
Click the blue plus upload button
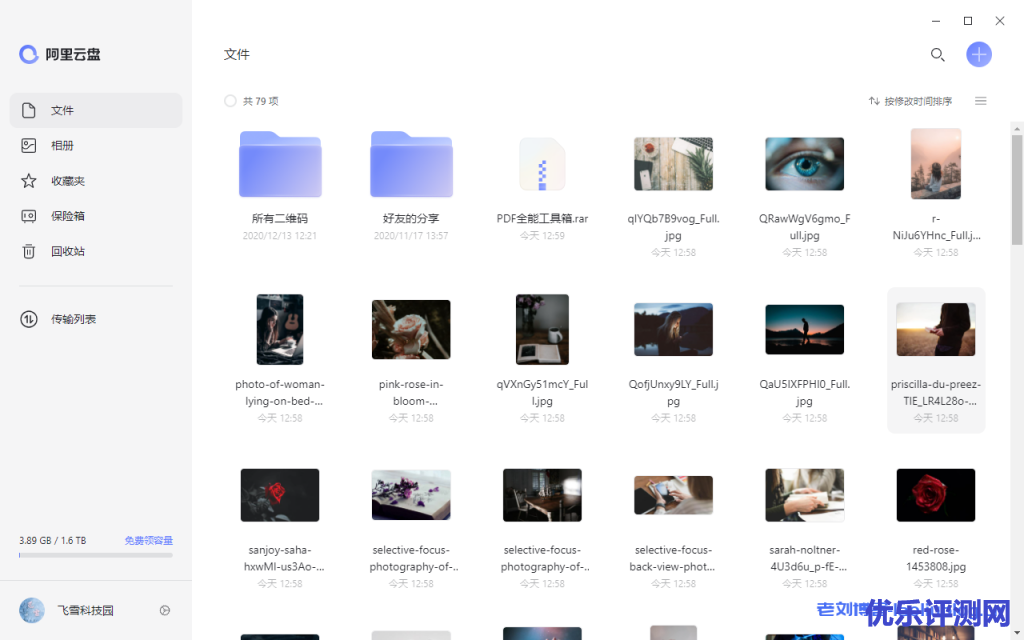click(978, 55)
